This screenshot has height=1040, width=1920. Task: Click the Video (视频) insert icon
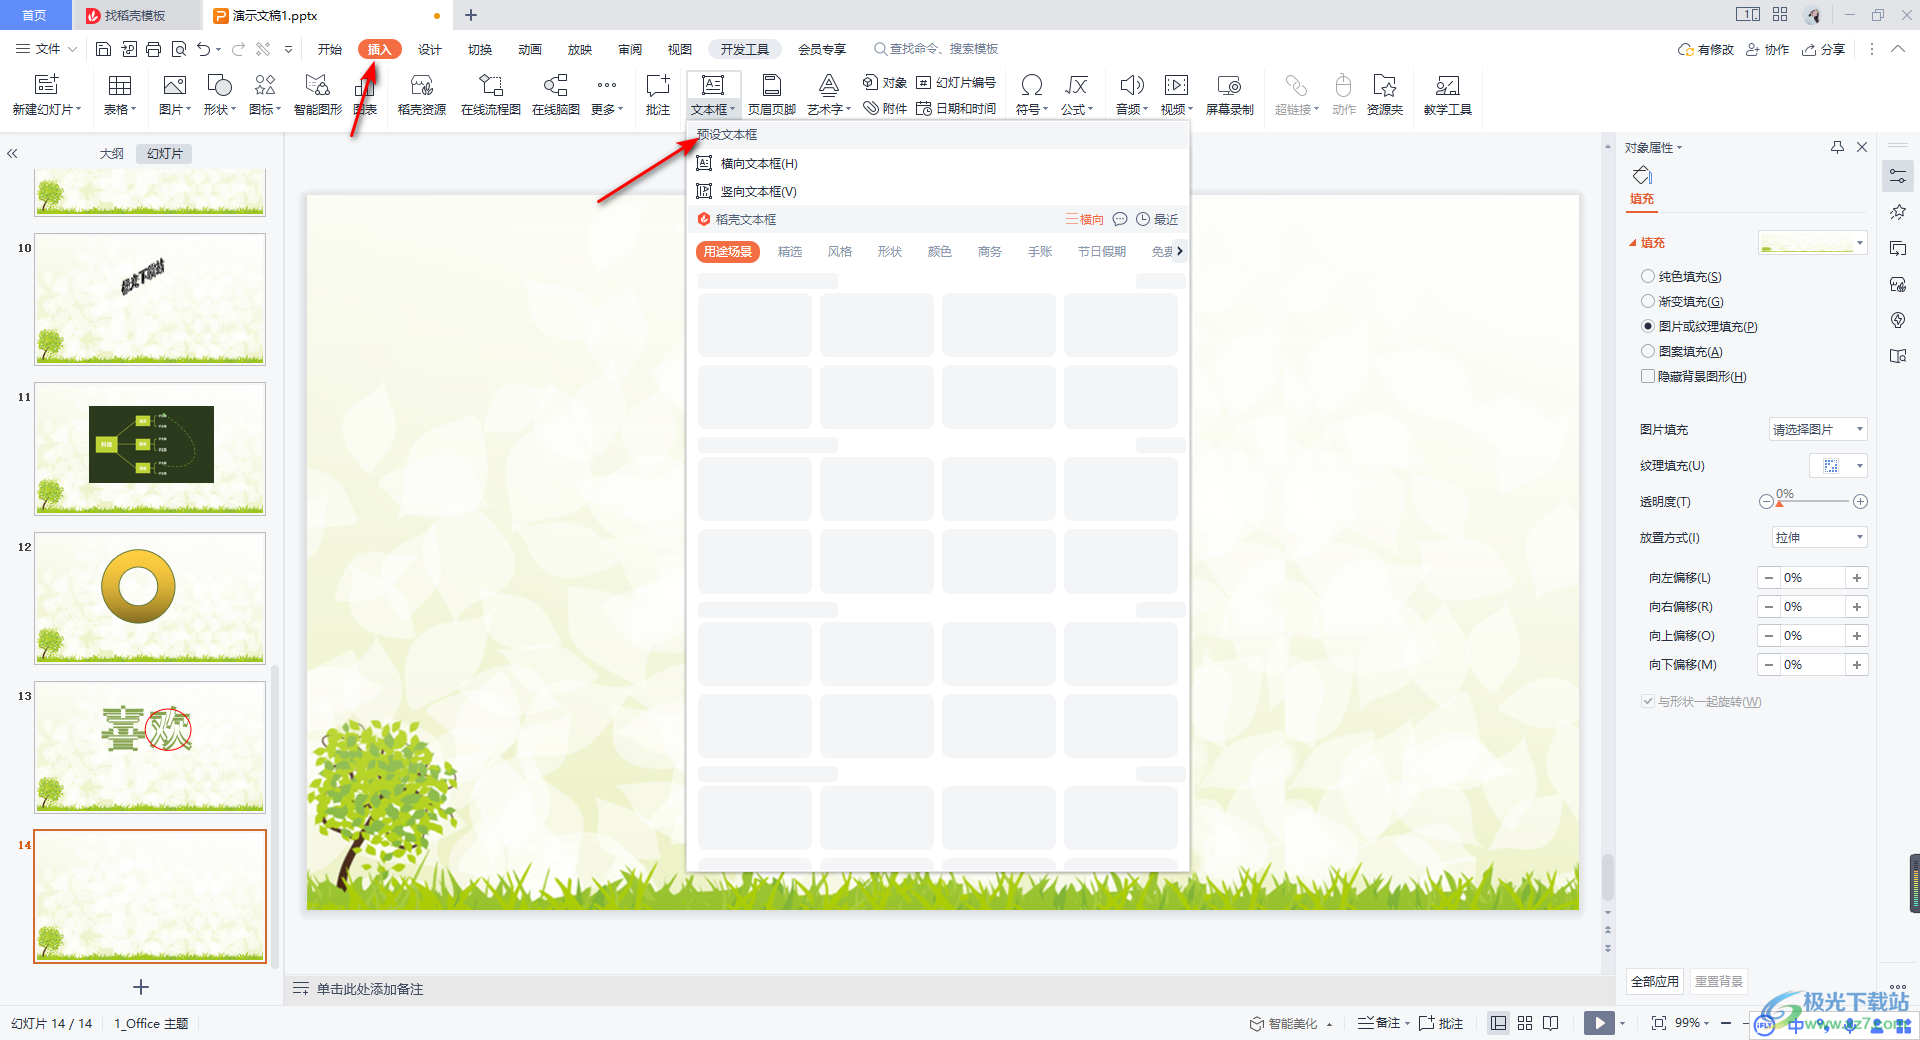[x=1177, y=95]
